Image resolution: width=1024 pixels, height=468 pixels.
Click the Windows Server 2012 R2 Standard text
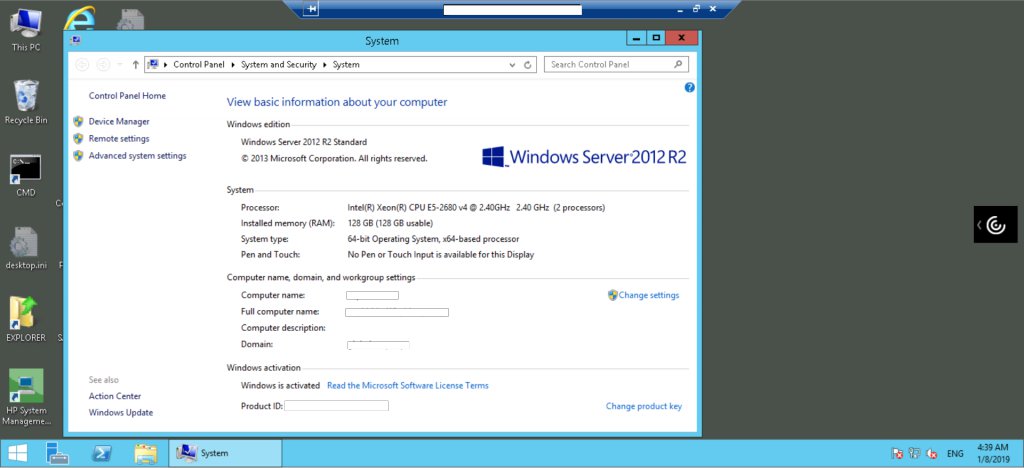(304, 142)
